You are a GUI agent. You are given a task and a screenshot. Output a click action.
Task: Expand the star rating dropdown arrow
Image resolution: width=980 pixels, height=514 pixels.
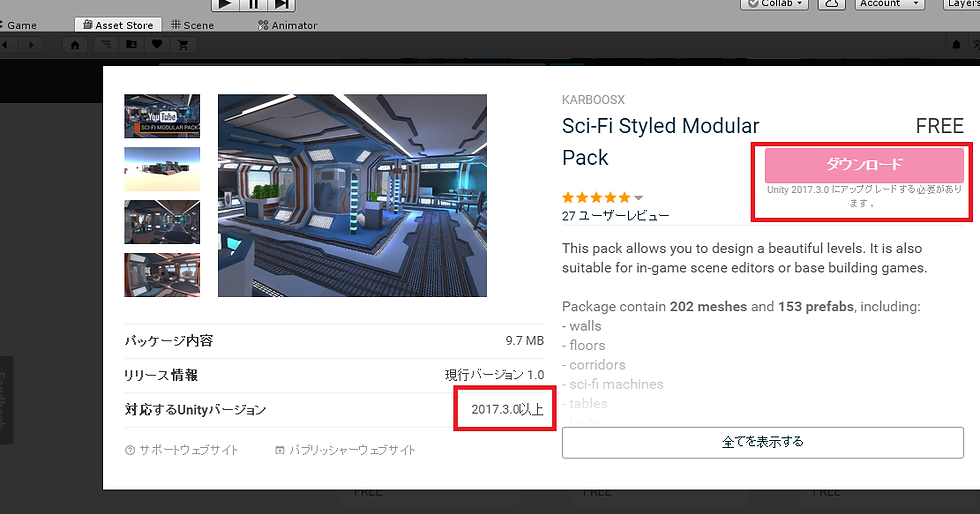[638, 198]
